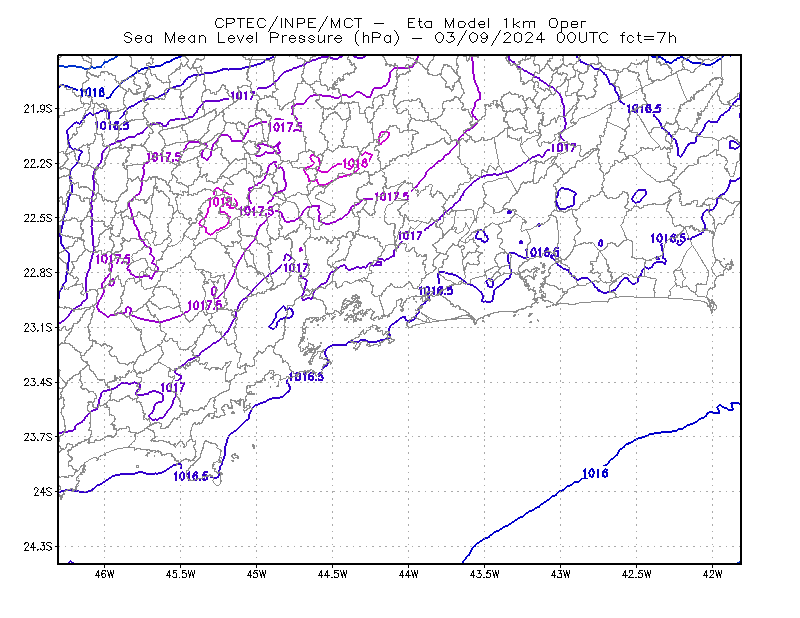Click the 21.9S latitude axis label

tap(38, 109)
